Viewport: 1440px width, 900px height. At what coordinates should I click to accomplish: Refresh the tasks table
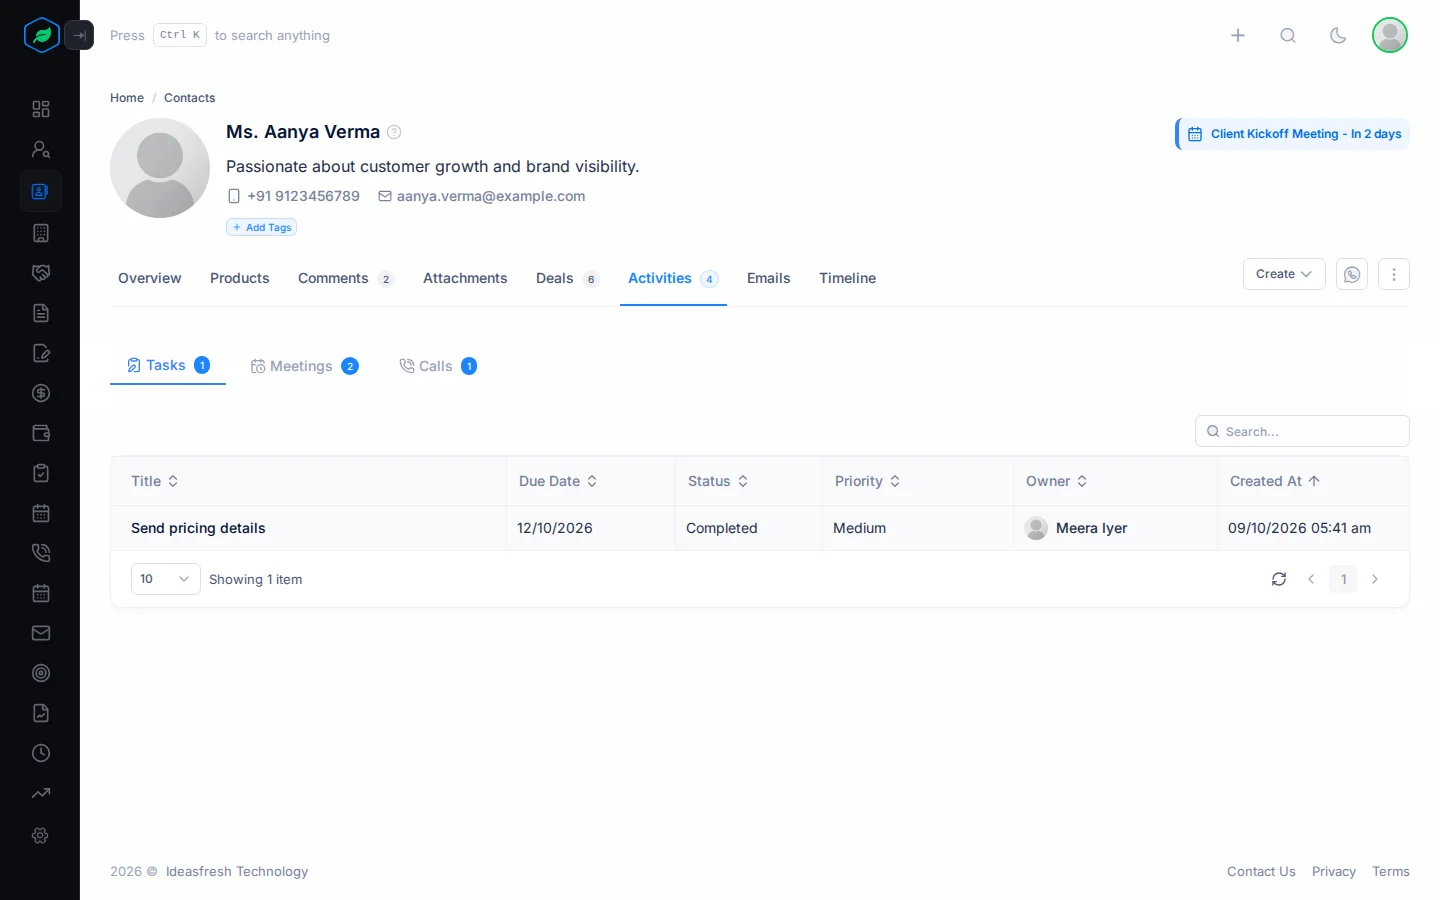point(1279,579)
